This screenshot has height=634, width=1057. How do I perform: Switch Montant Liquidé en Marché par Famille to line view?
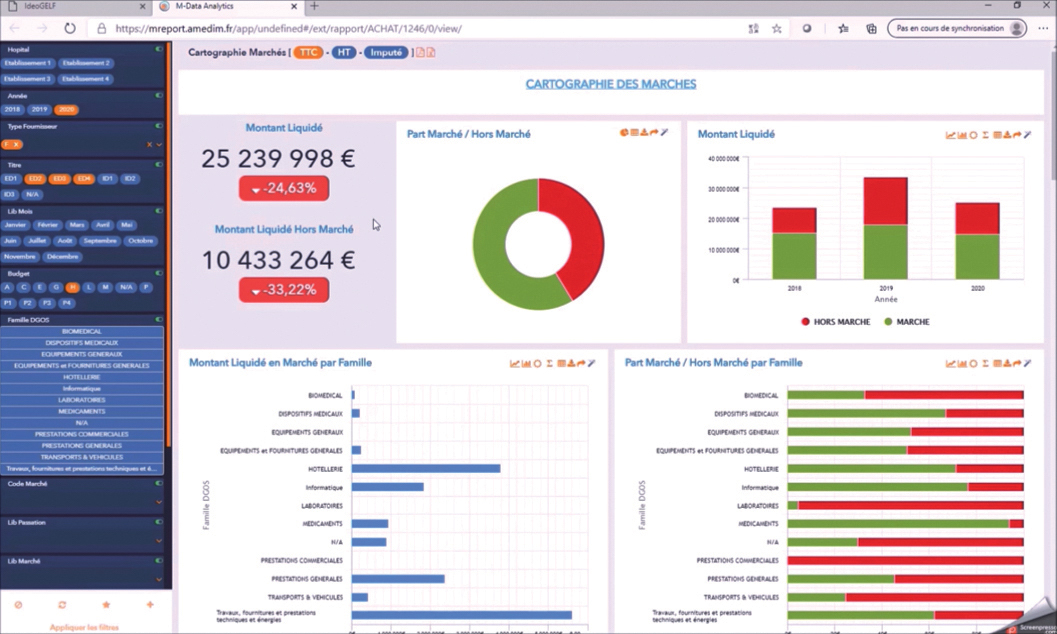pyautogui.click(x=515, y=364)
